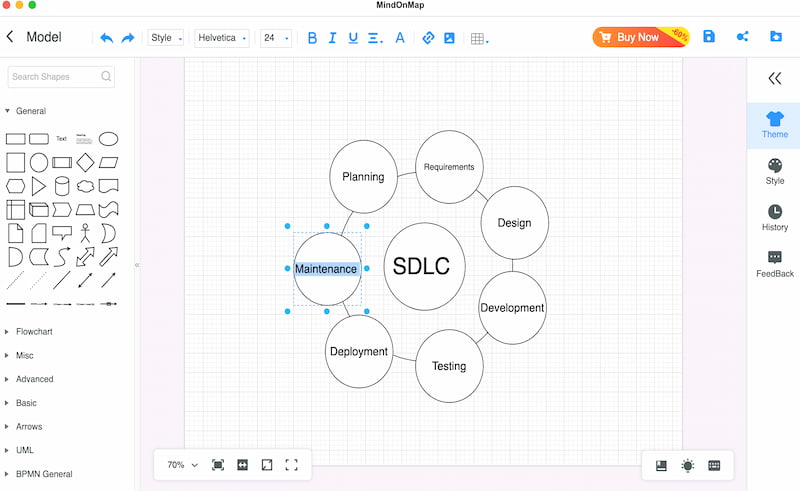800x491 pixels.
Task: Click the keyboard shortcuts icon
Action: 714,465
